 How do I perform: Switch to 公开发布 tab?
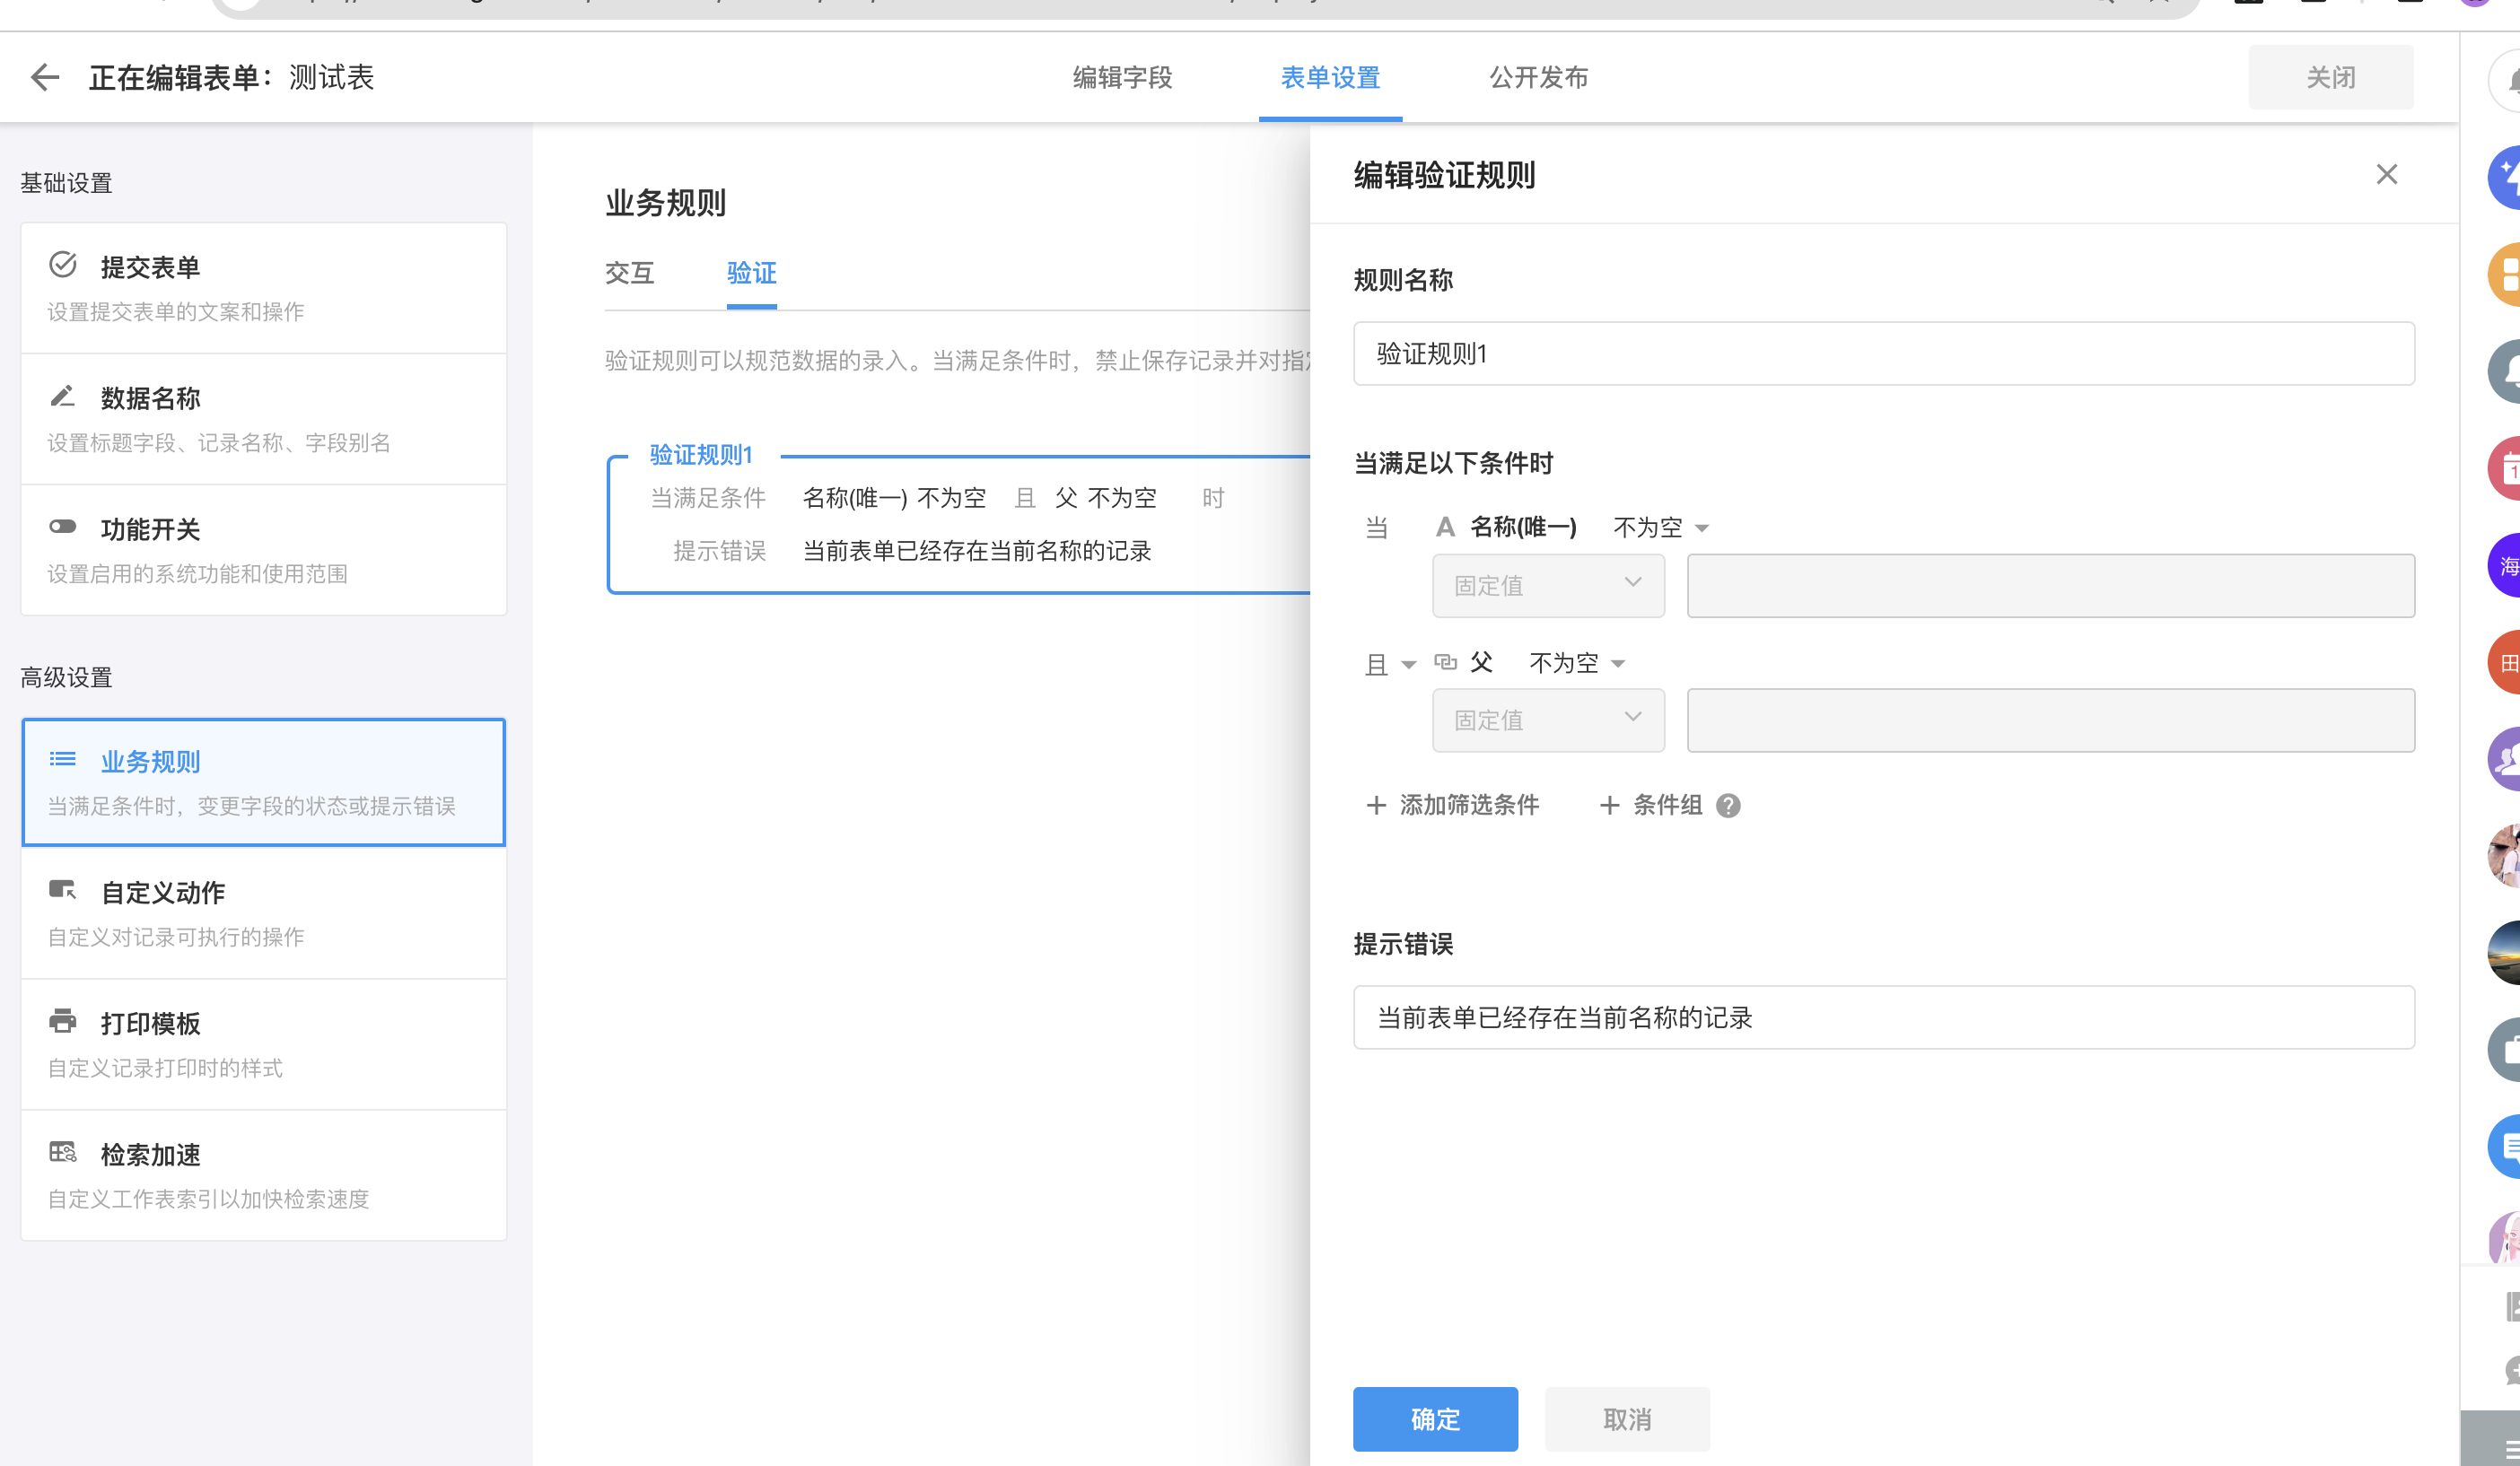1538,77
